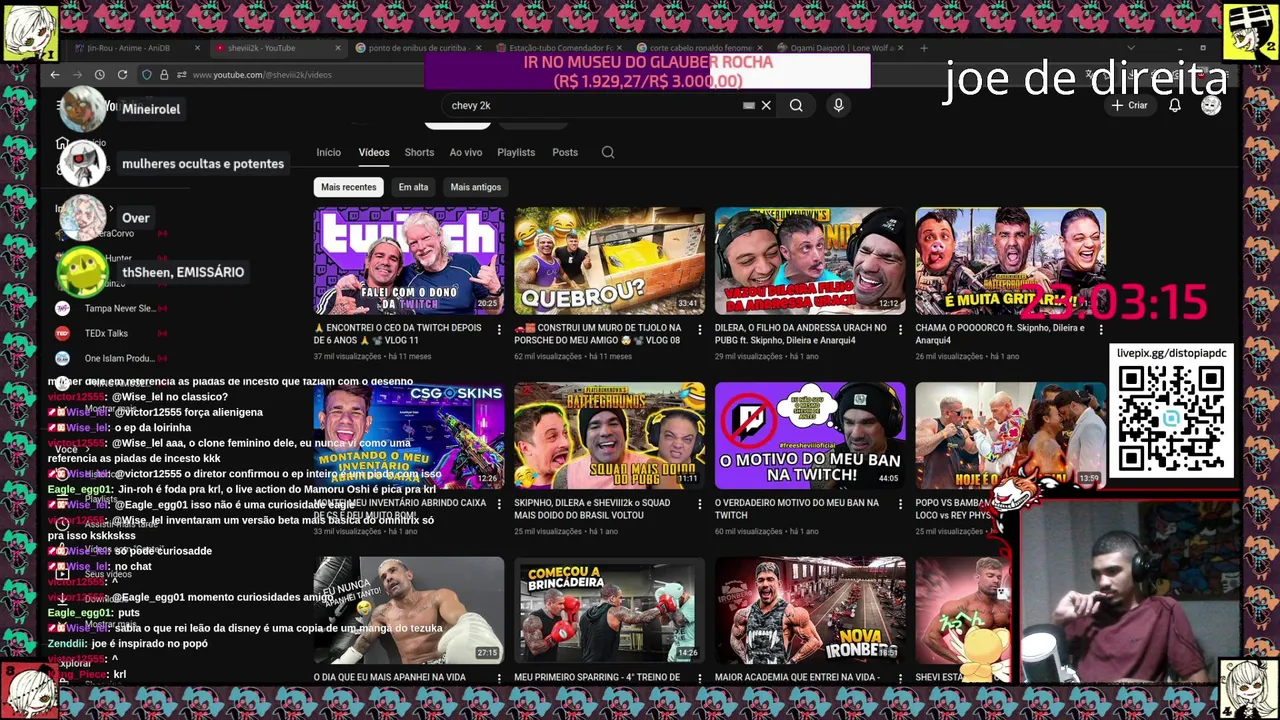Click the Tampa Never Sle... channel avatar

[62, 308]
